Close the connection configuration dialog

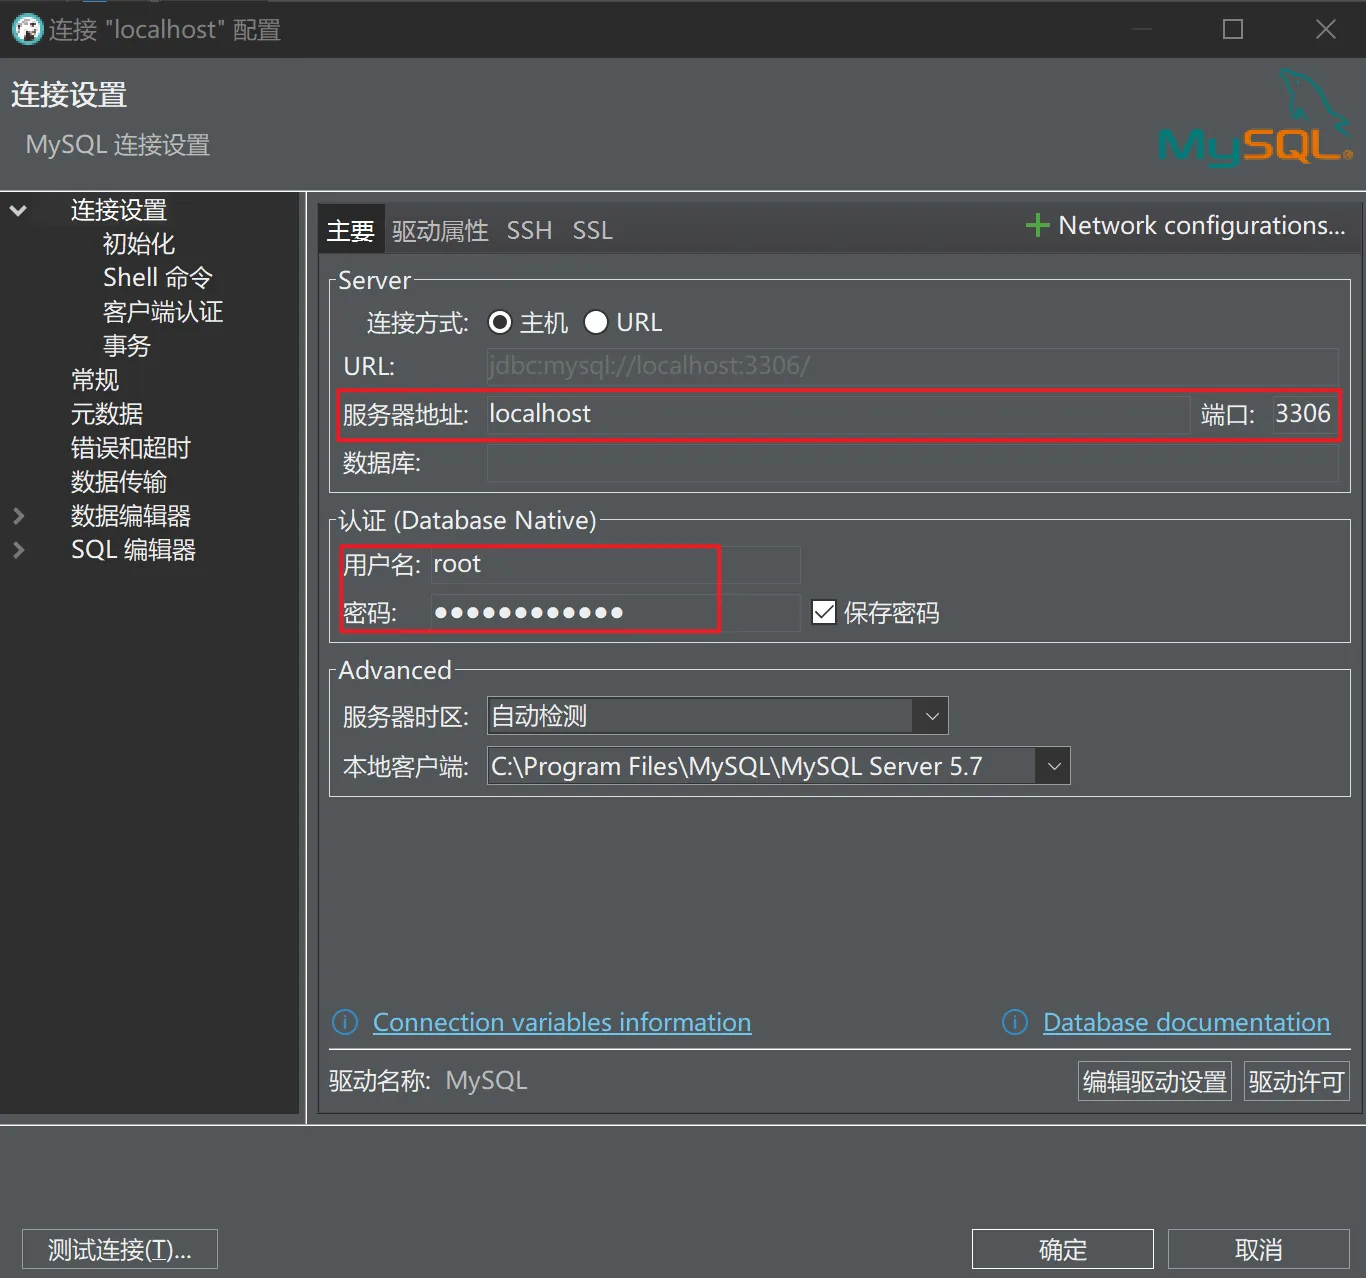pos(1326,29)
